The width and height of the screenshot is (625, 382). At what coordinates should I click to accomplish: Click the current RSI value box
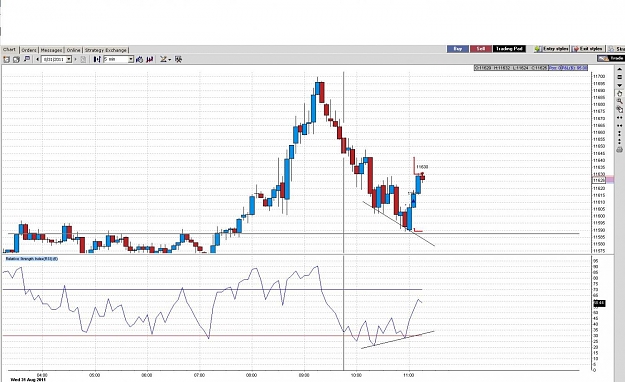(x=599, y=303)
